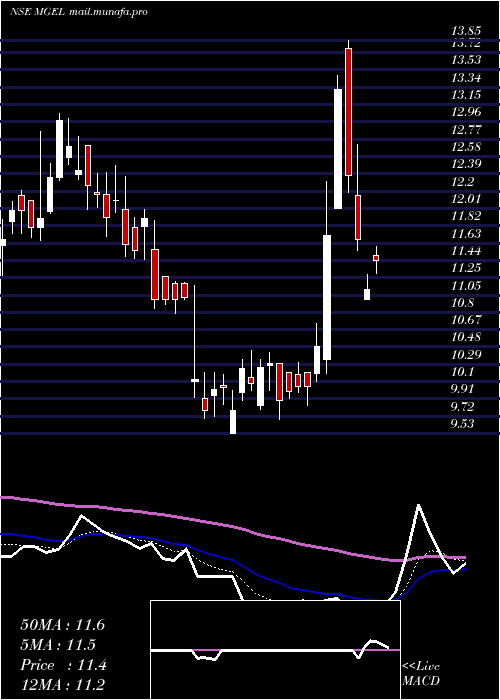Click the 9.72 price axis label
Image resolution: width=500 pixels, height=700 pixels.
462,407
